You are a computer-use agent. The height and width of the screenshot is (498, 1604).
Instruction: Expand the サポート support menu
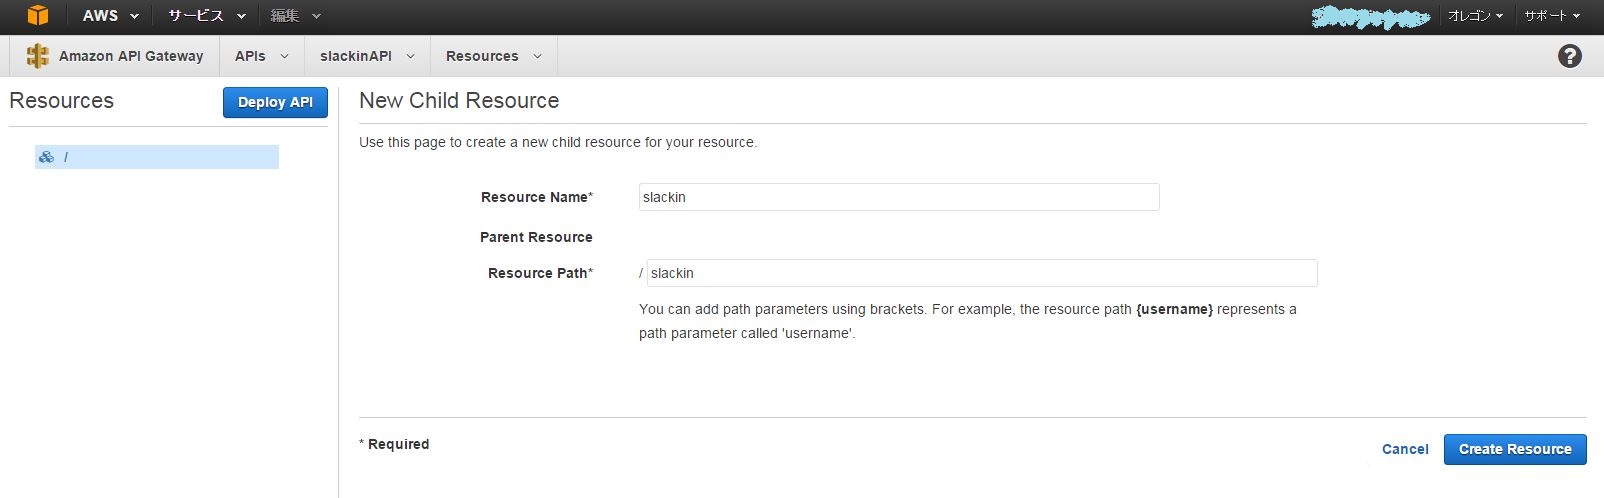coord(1552,16)
